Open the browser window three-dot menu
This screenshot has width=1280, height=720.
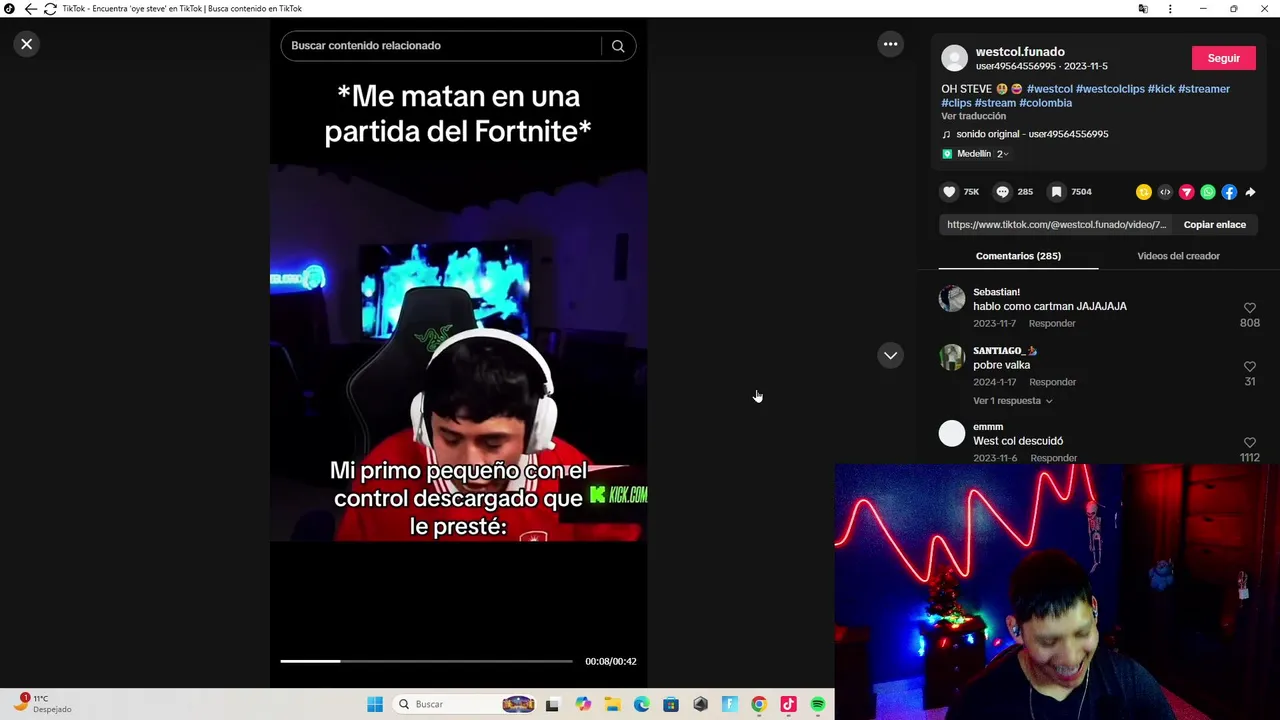[1170, 9]
